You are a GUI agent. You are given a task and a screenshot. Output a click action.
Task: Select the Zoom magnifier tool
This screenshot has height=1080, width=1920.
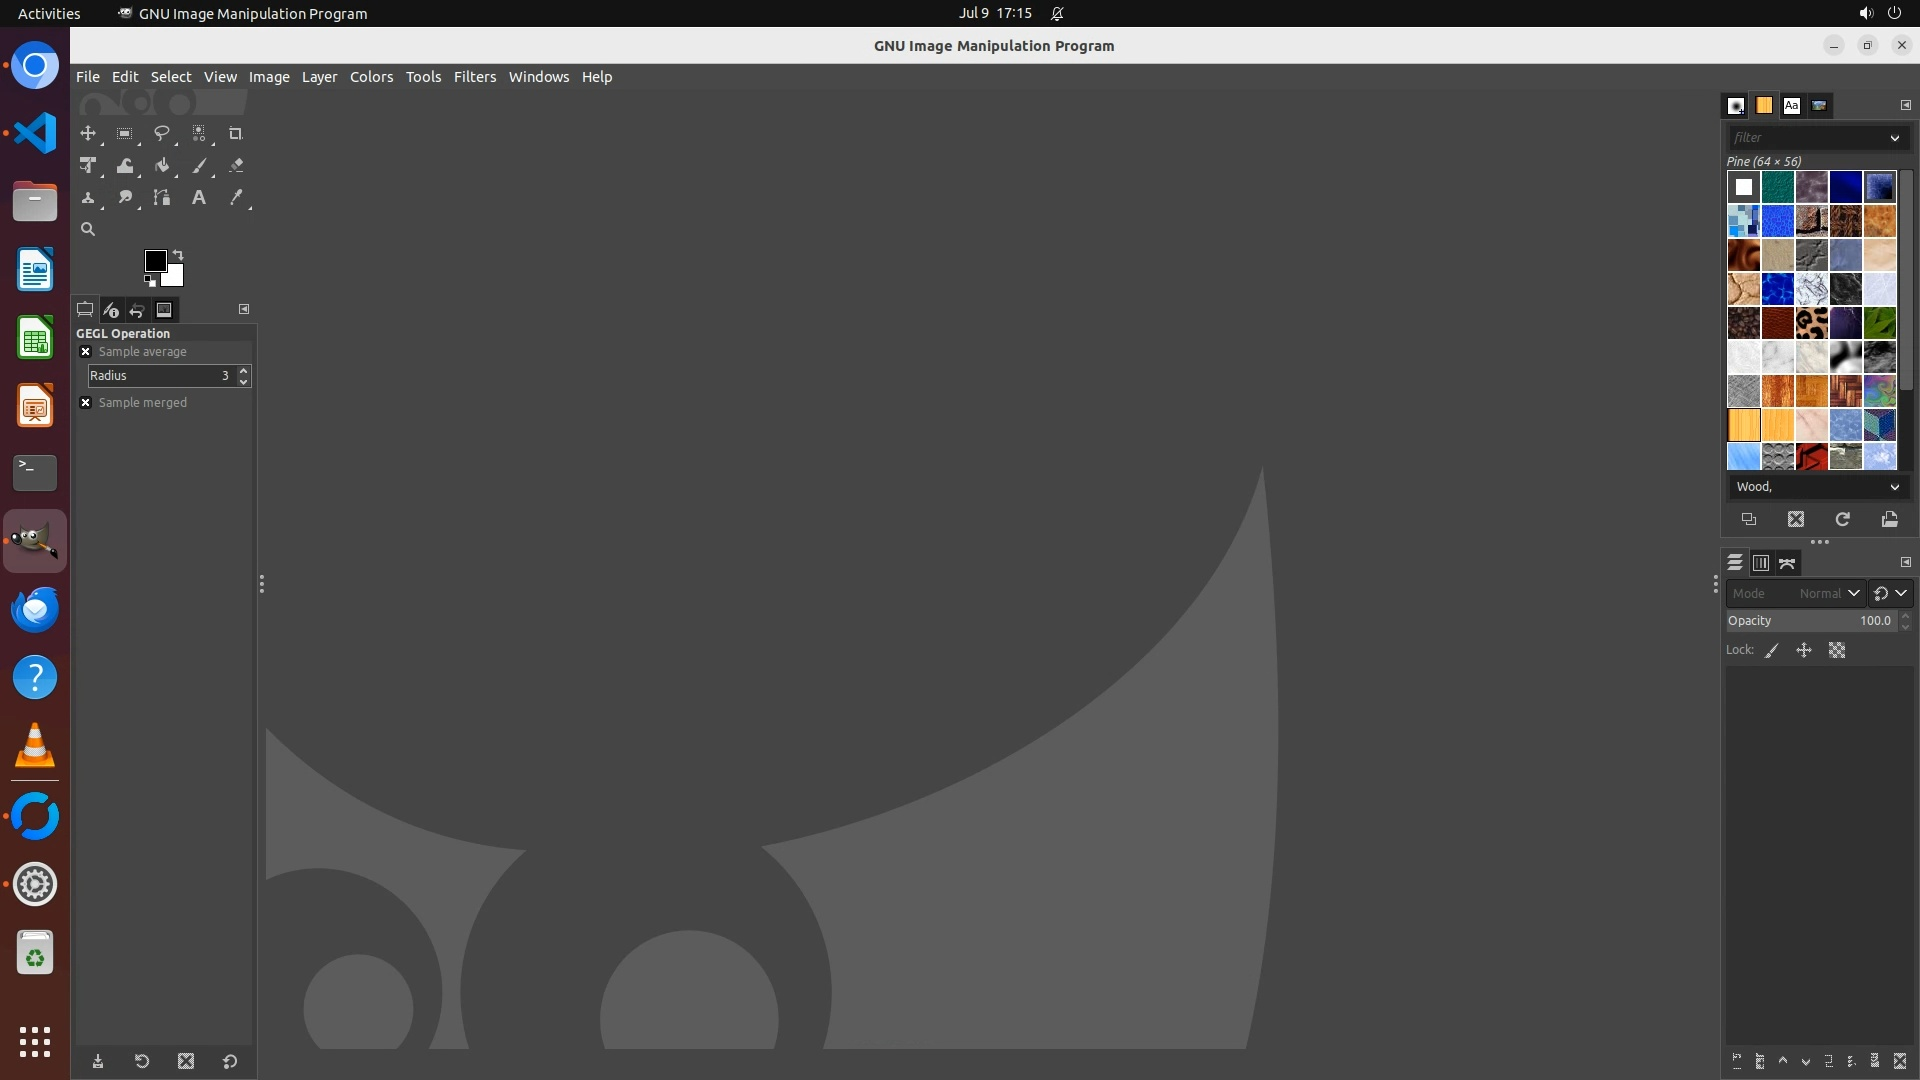[x=88, y=229]
